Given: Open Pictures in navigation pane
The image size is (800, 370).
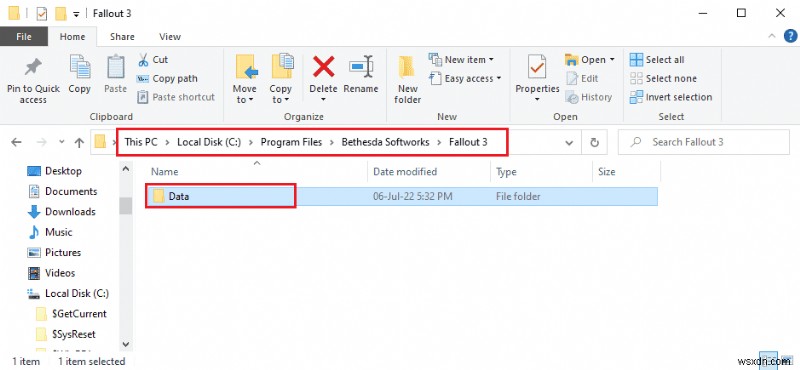Looking at the screenshot, I should 54,253.
